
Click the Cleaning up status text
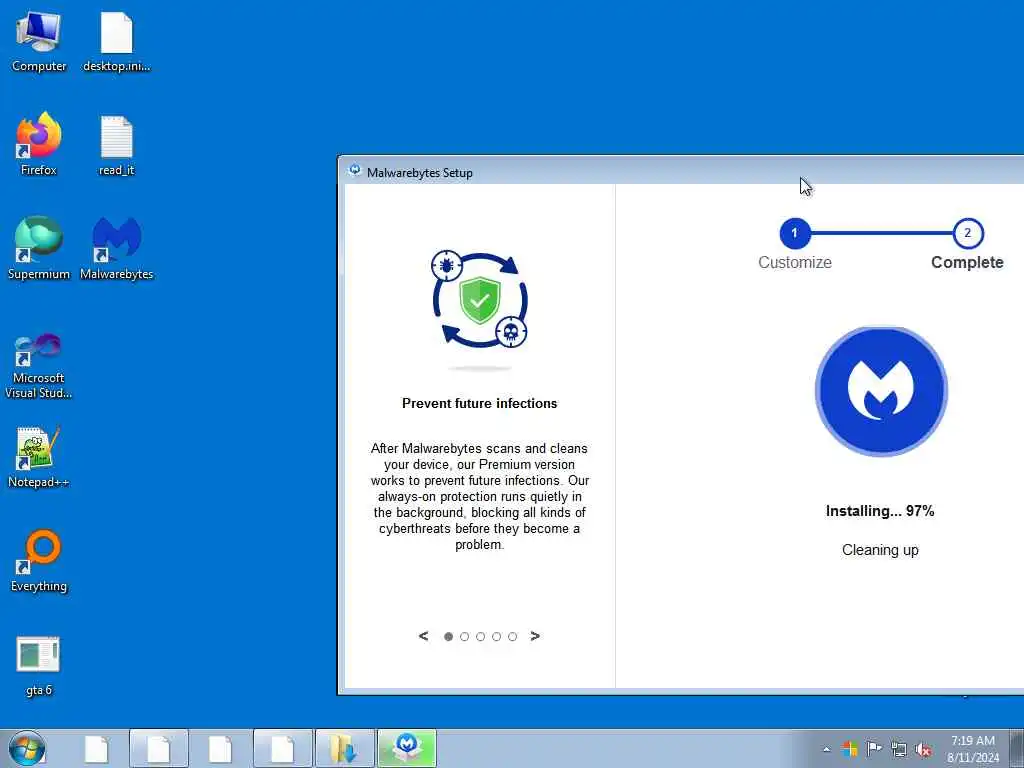click(880, 550)
